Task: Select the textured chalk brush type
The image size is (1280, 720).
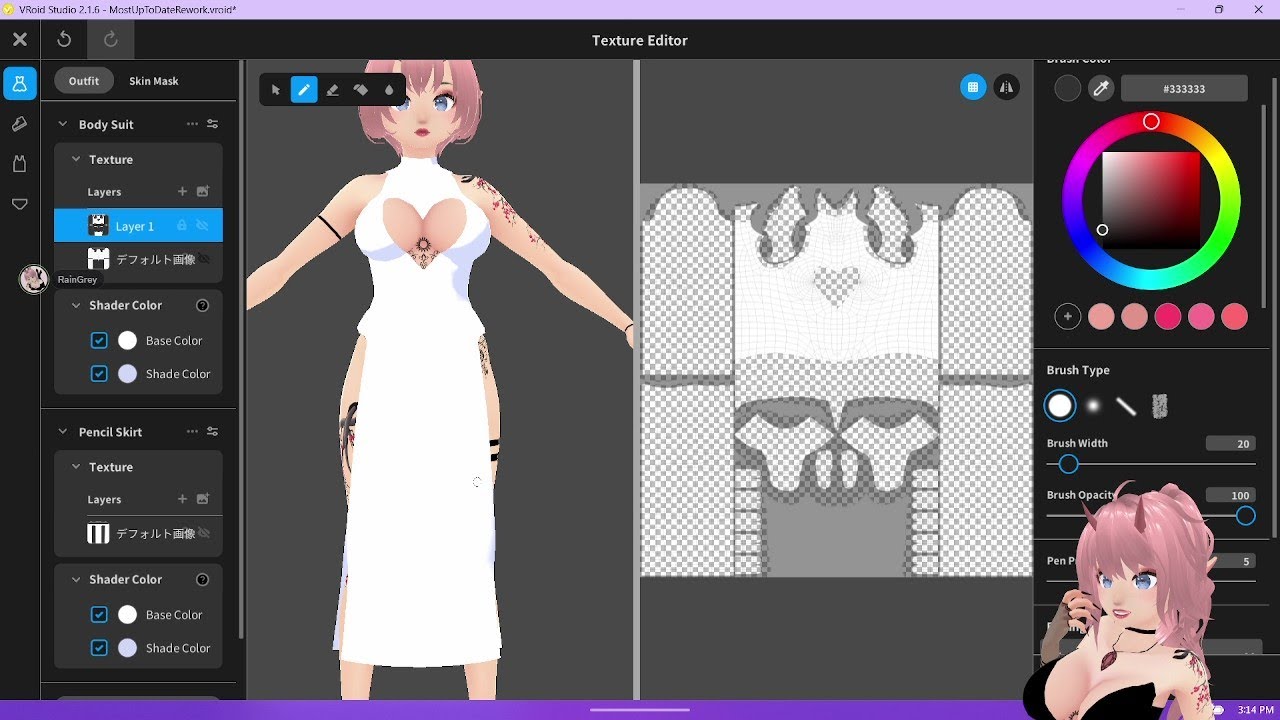Action: click(x=1159, y=406)
